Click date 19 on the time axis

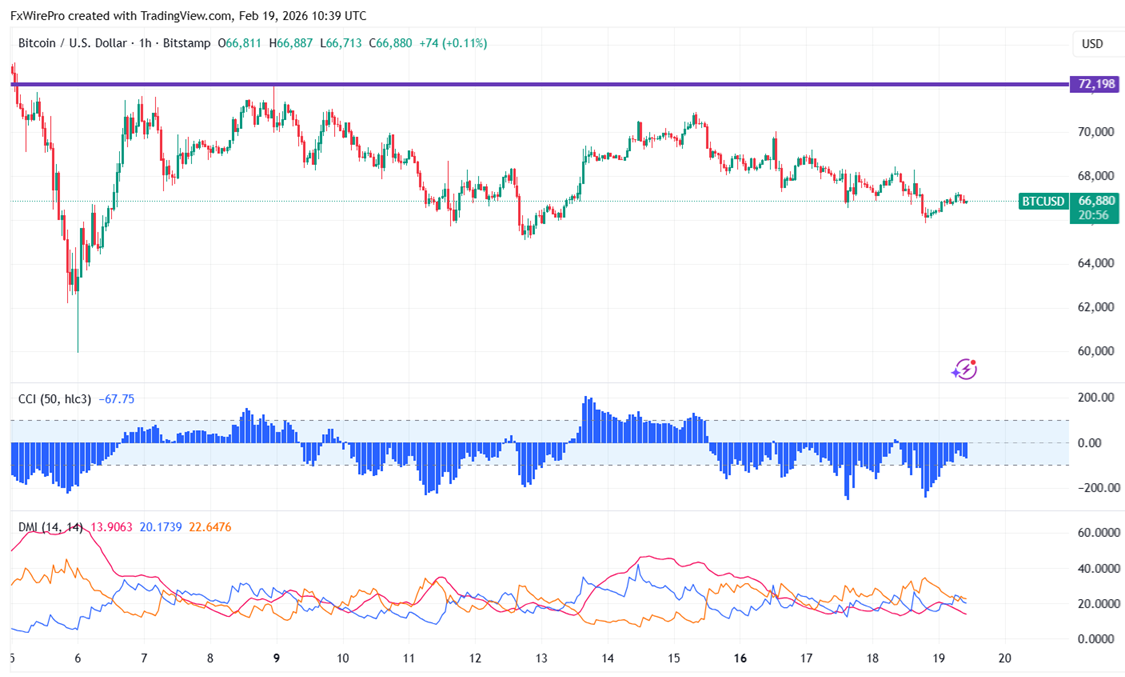click(x=938, y=658)
